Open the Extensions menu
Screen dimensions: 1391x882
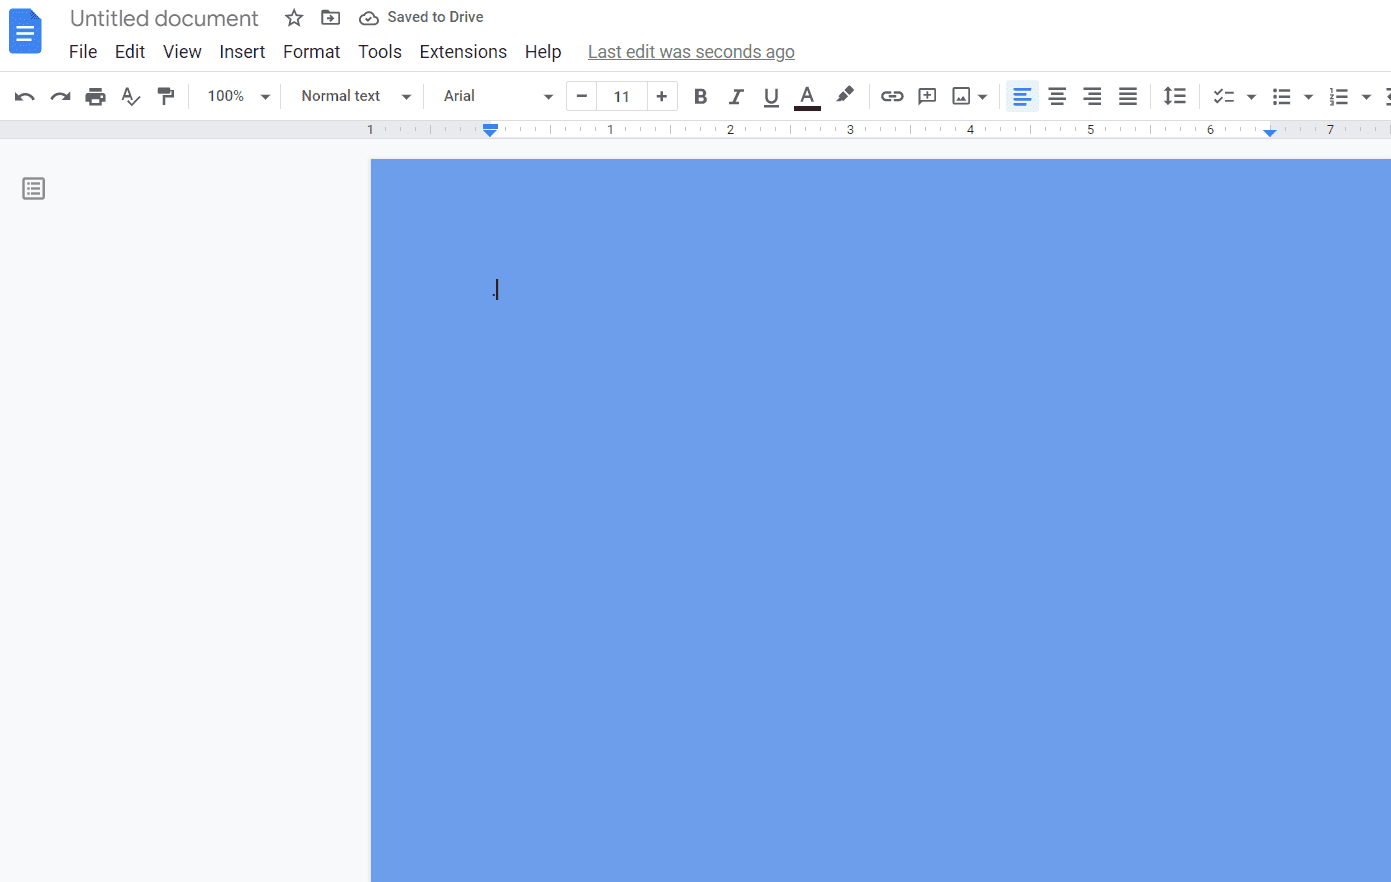463,51
